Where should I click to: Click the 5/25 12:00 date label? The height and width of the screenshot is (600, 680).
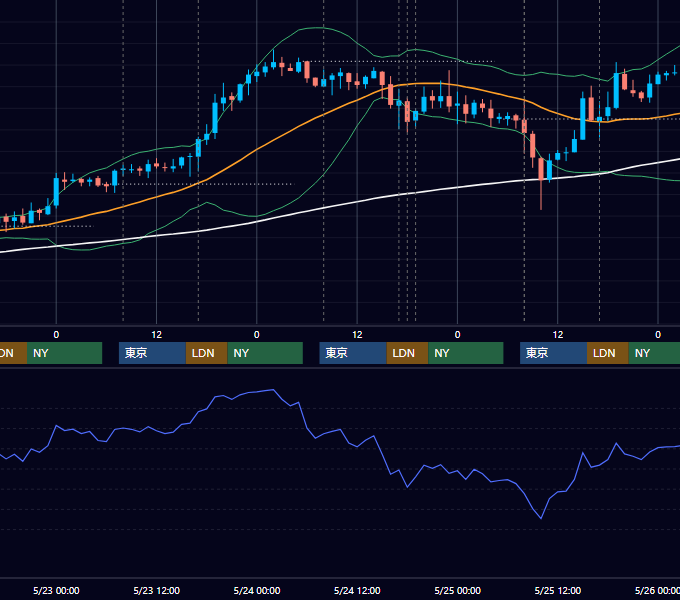click(558, 590)
